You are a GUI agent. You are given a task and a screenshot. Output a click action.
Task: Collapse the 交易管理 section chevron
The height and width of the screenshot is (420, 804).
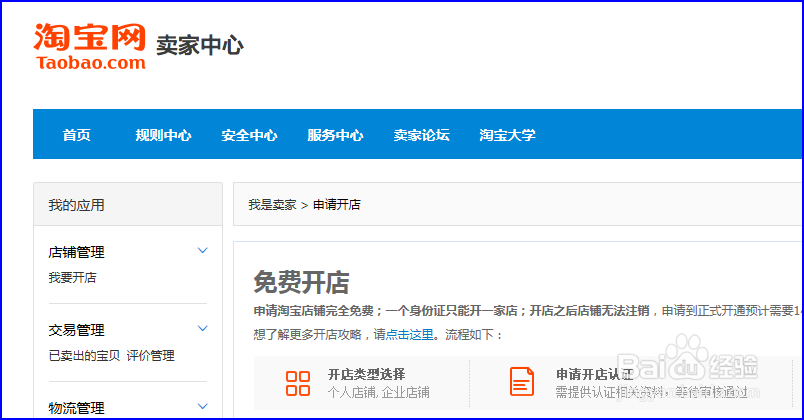tap(203, 328)
